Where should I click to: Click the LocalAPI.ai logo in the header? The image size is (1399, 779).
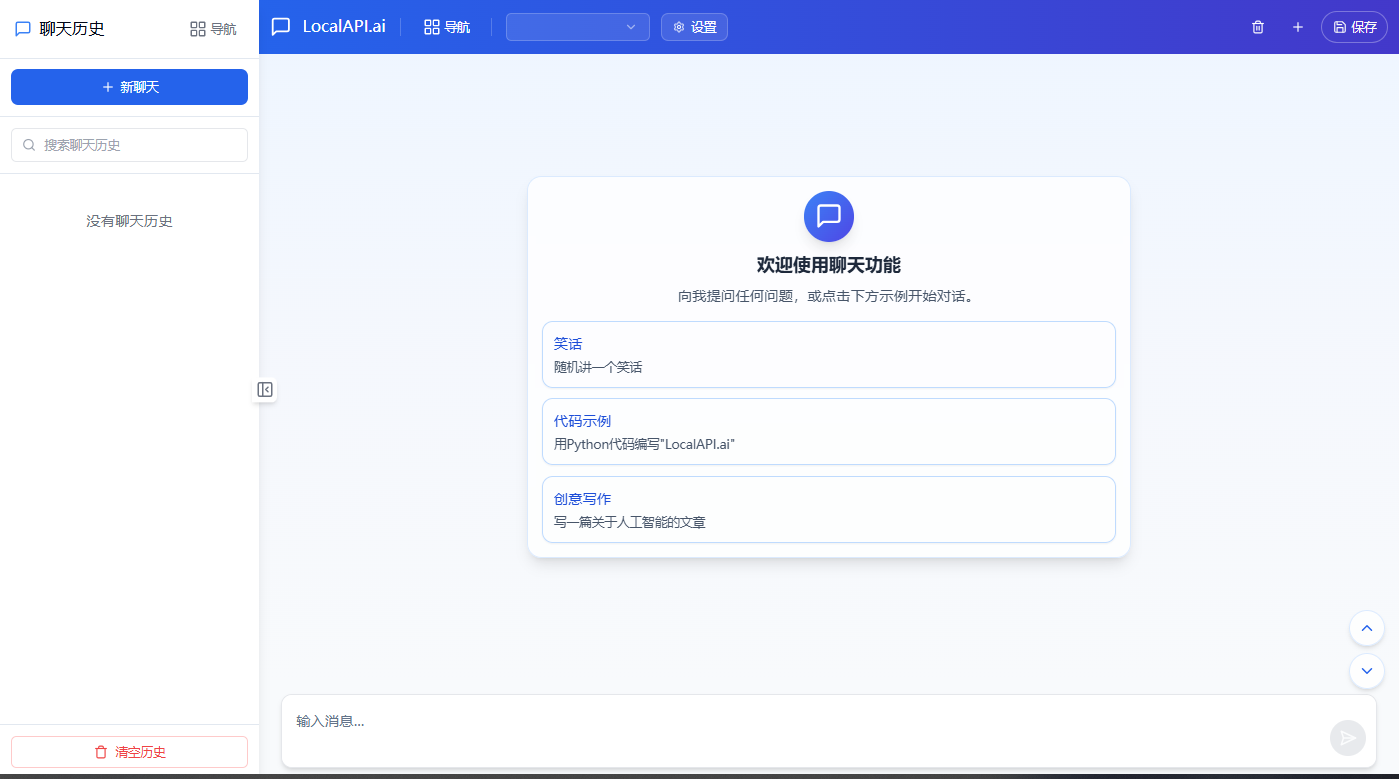coord(329,27)
